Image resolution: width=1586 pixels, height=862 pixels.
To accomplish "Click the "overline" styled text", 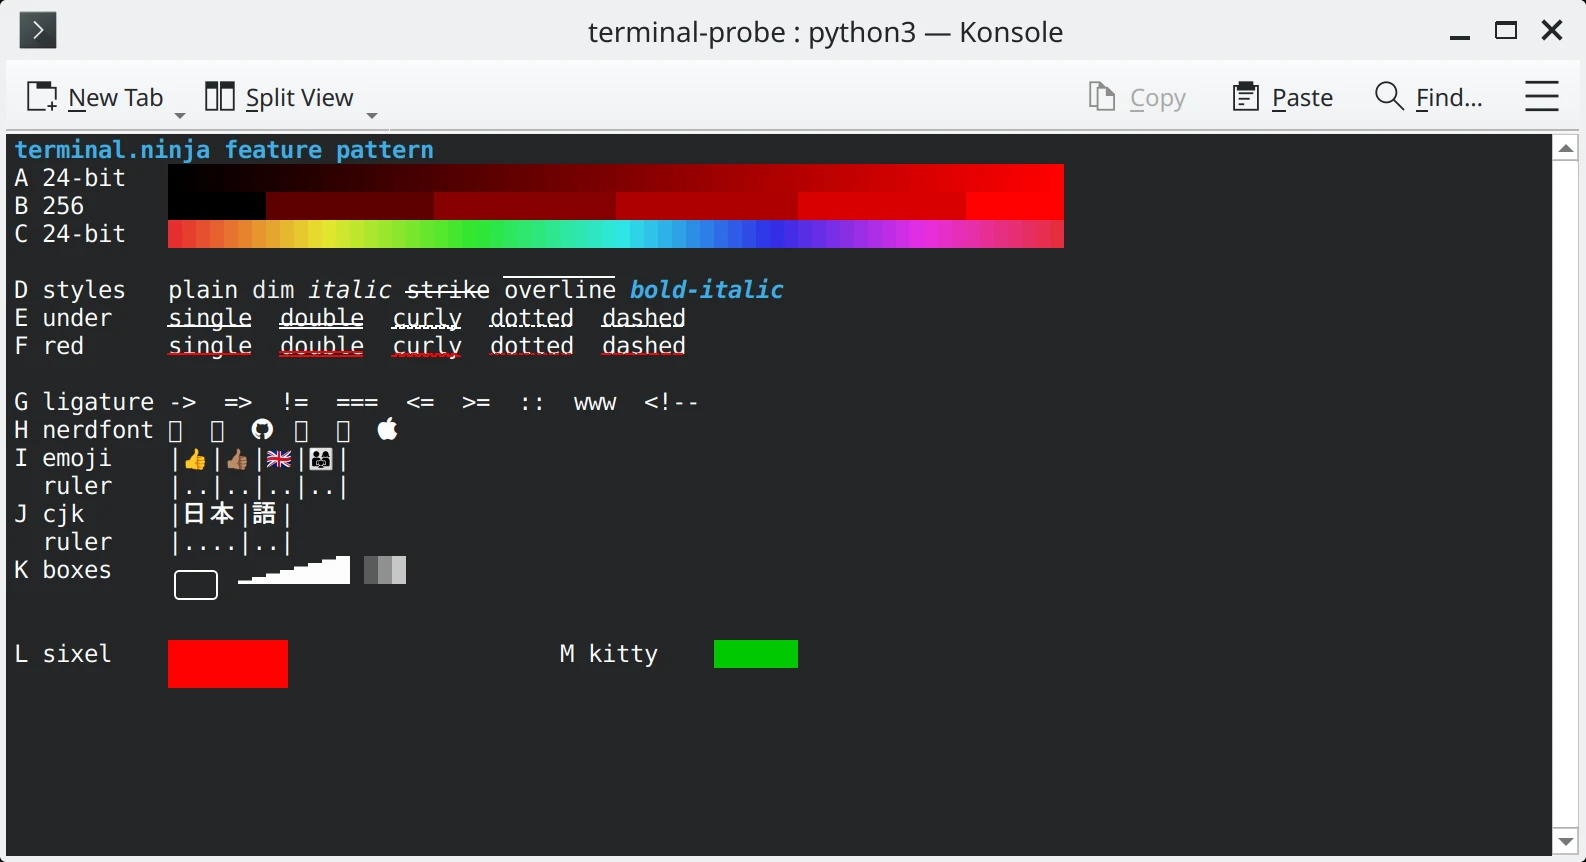I will (x=560, y=290).
